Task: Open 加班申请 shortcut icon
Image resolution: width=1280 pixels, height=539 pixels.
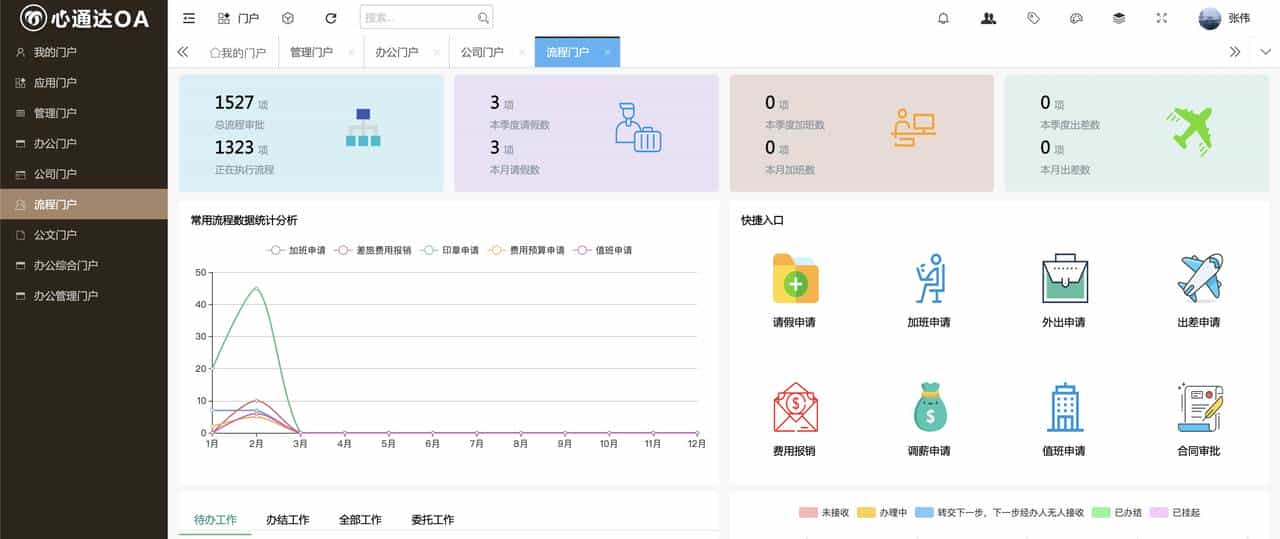Action: pos(929,278)
